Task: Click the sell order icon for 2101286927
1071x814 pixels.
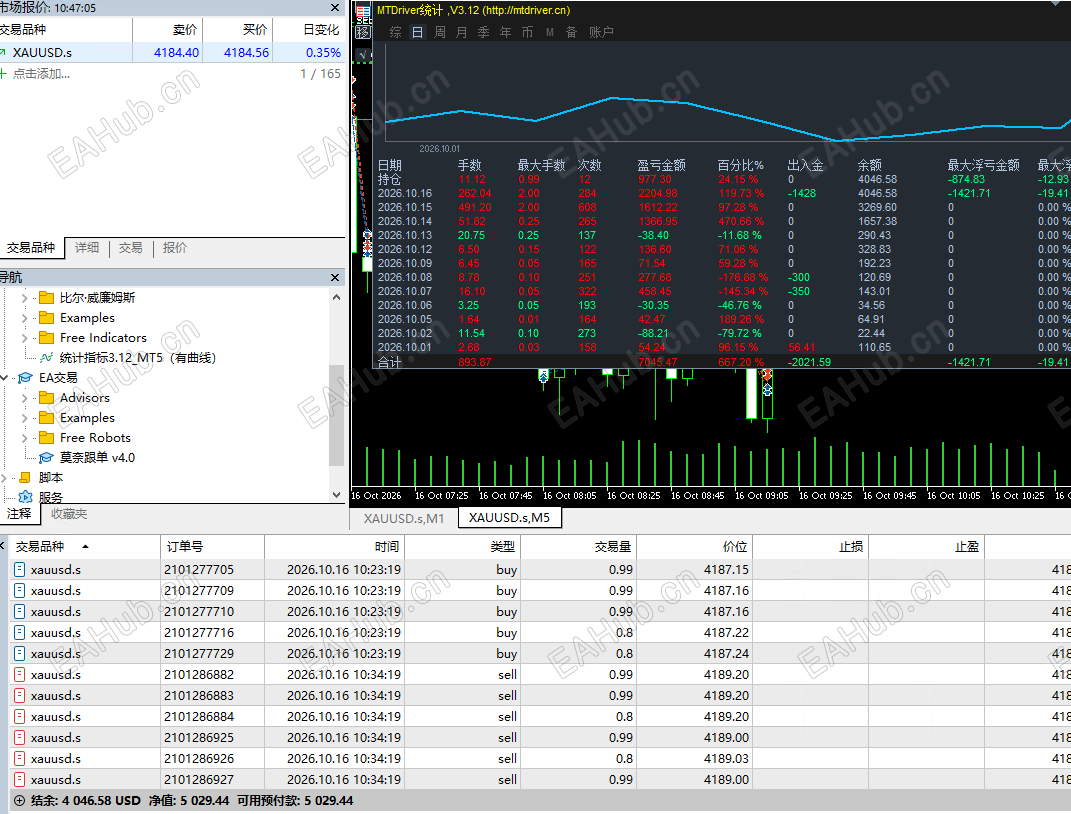Action: tap(20, 779)
